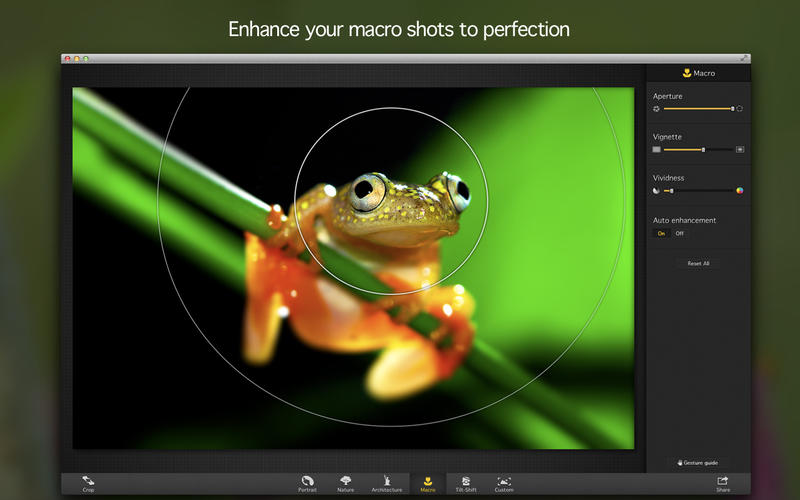Switch to Portrait mode

307,483
